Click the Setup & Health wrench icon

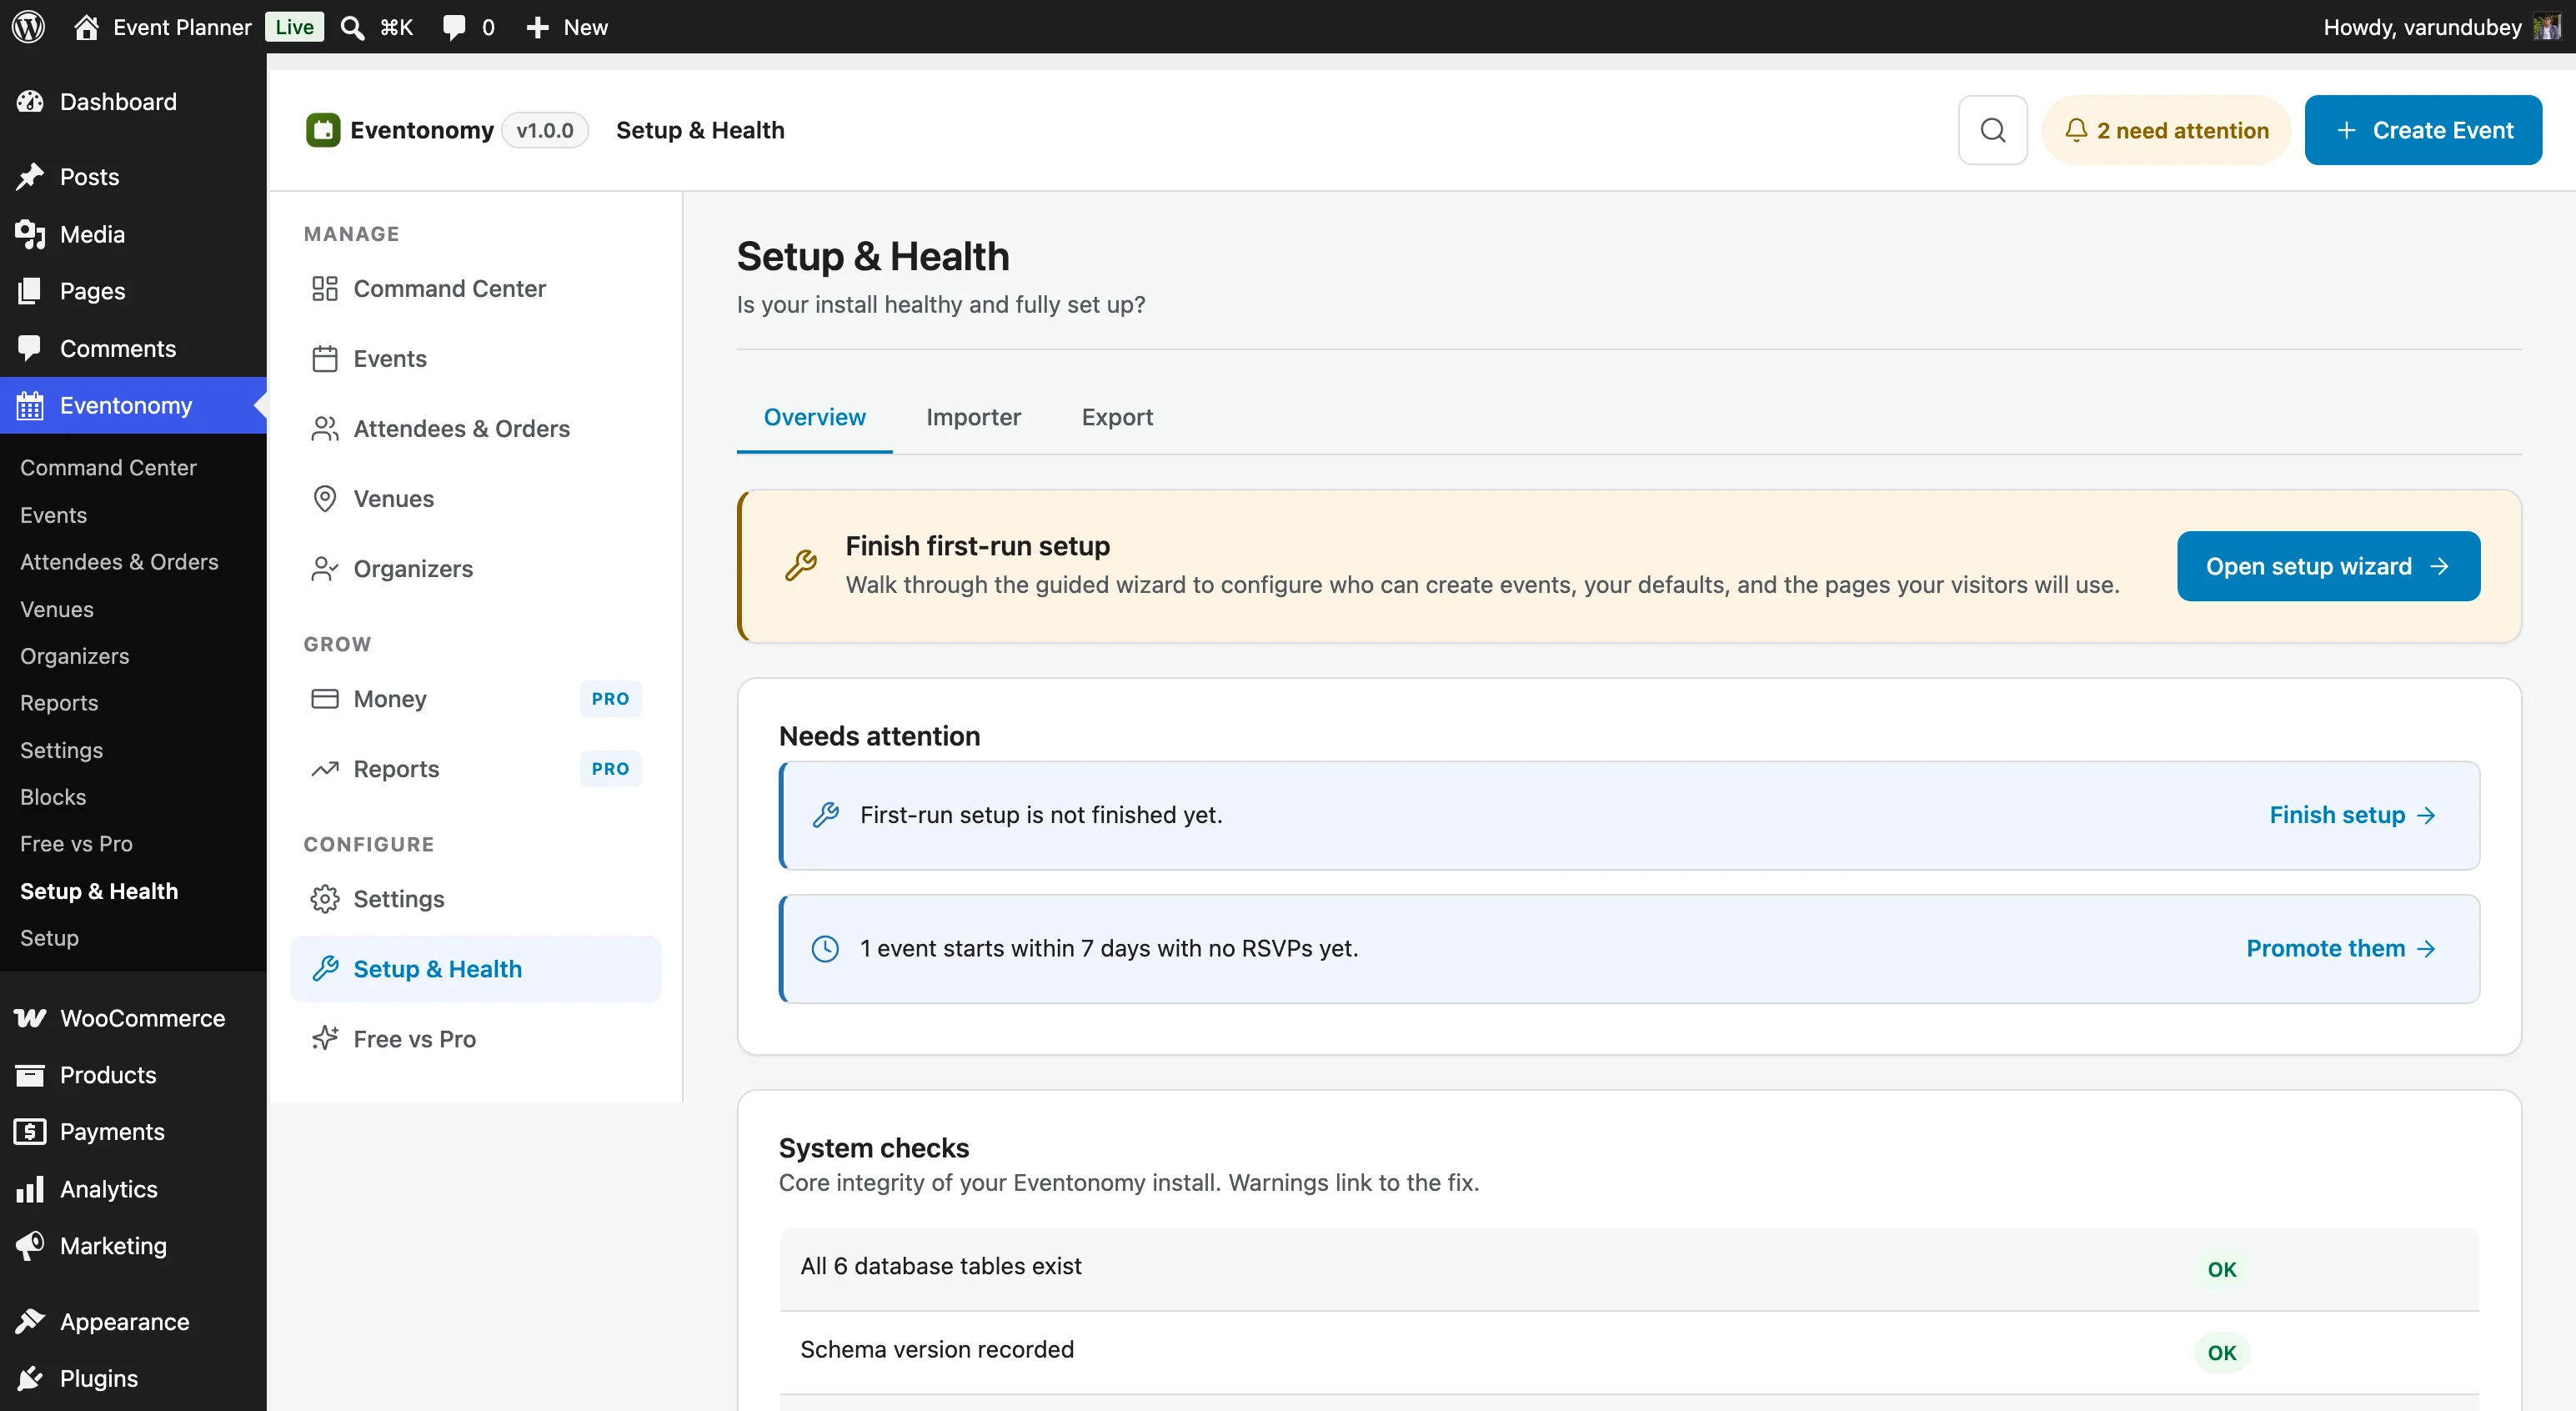click(324, 969)
